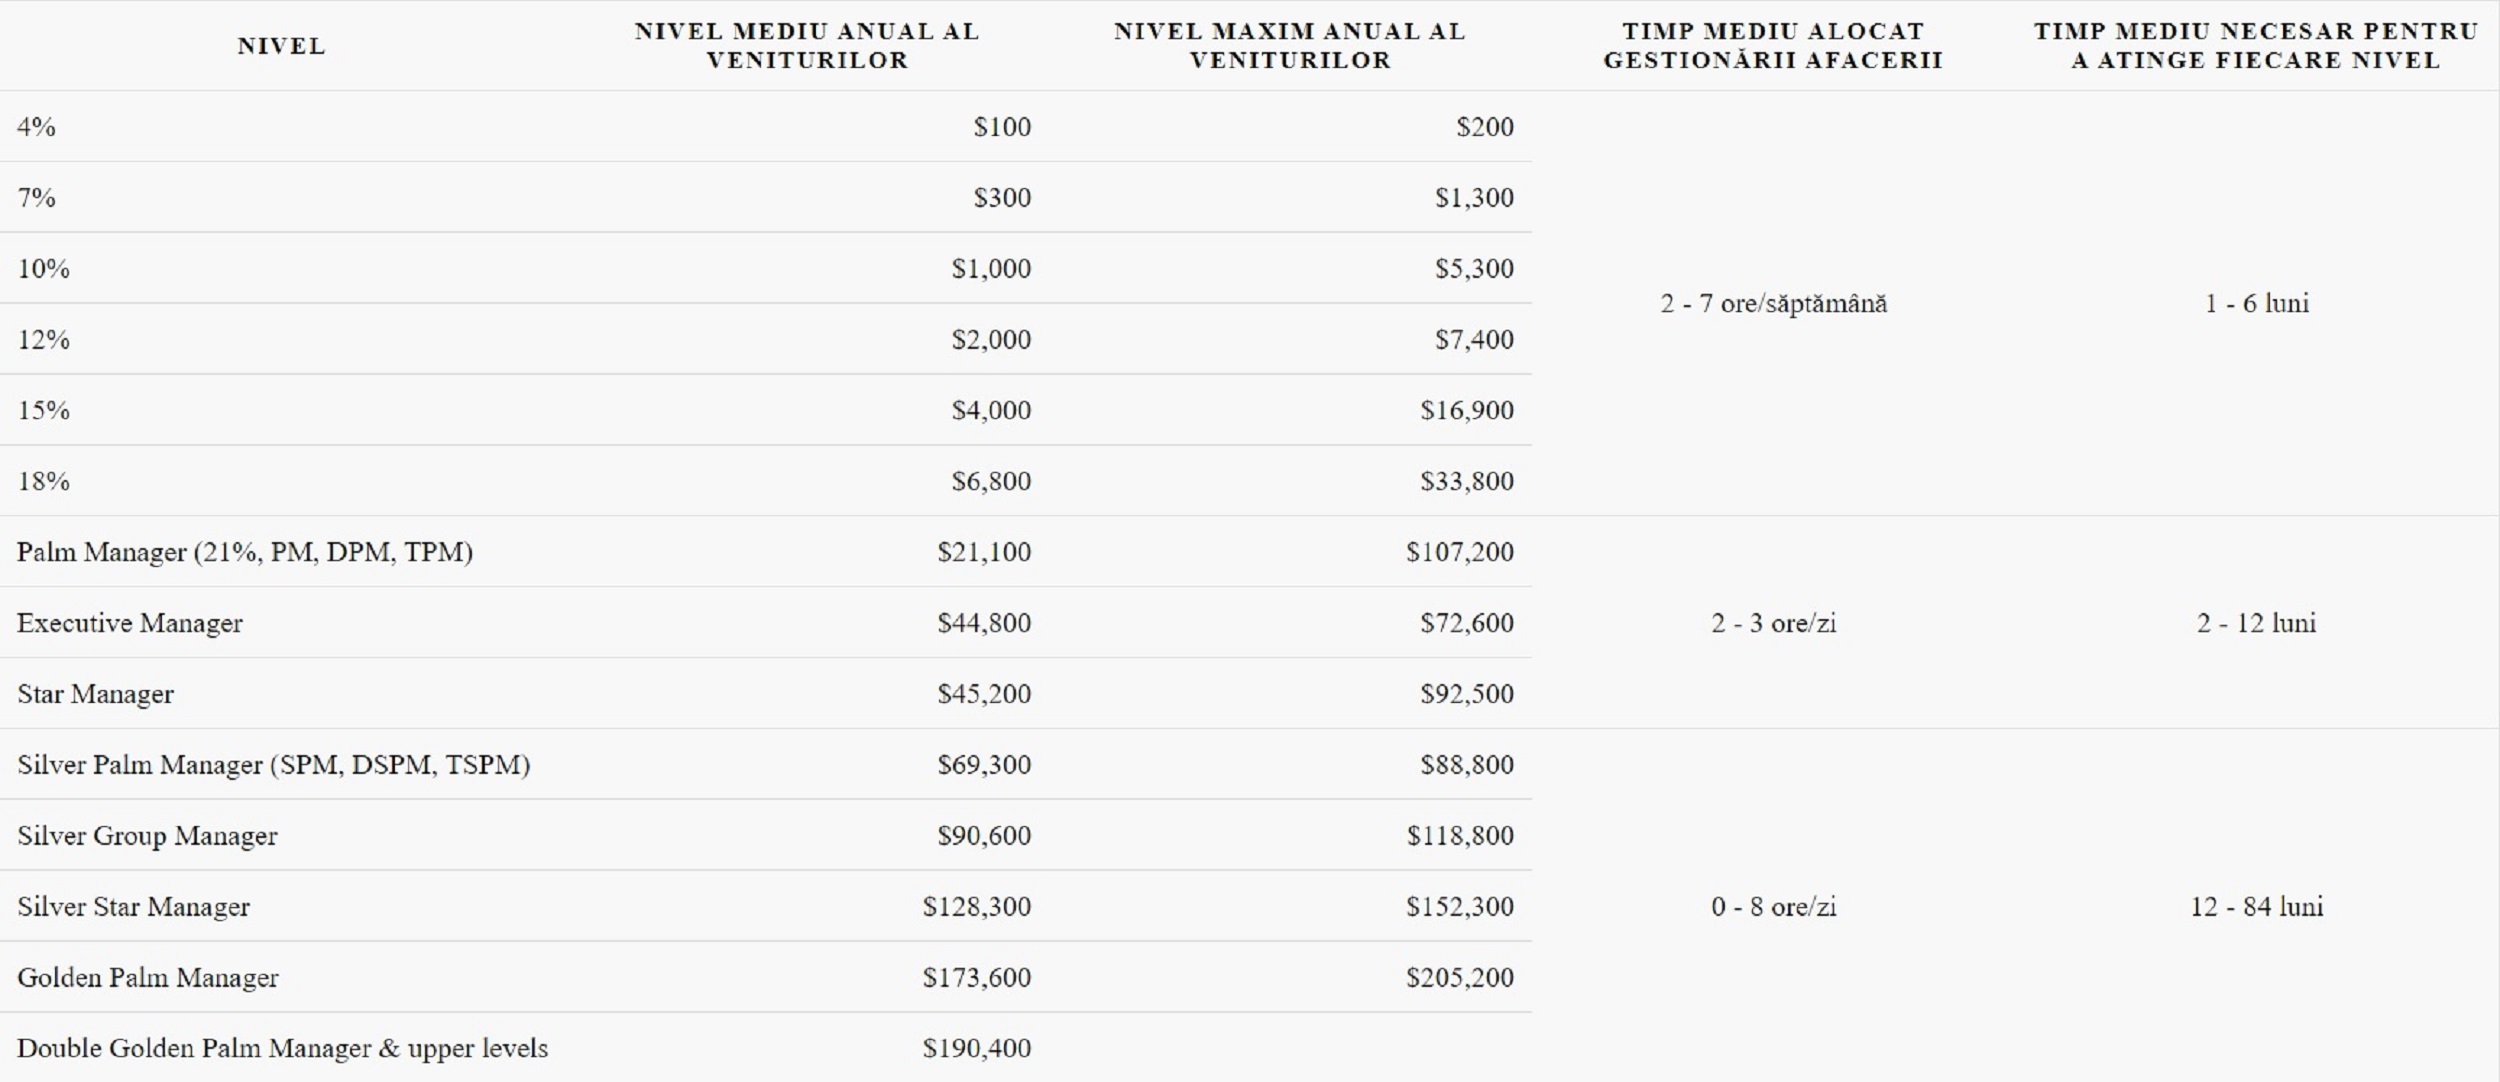Select the Executive Manager row label
This screenshot has width=2500, height=1082.
pyautogui.click(x=130, y=623)
